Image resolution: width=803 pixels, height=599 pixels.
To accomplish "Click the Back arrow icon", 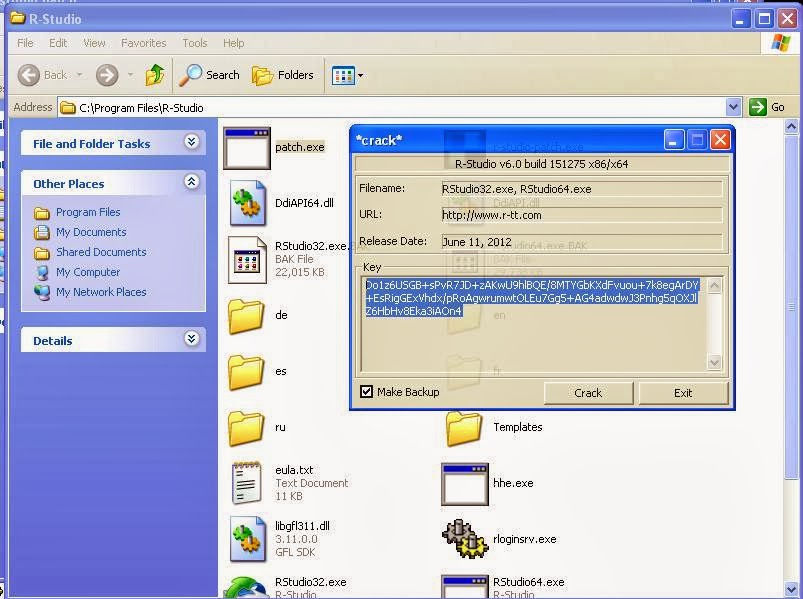I will click(x=29, y=75).
